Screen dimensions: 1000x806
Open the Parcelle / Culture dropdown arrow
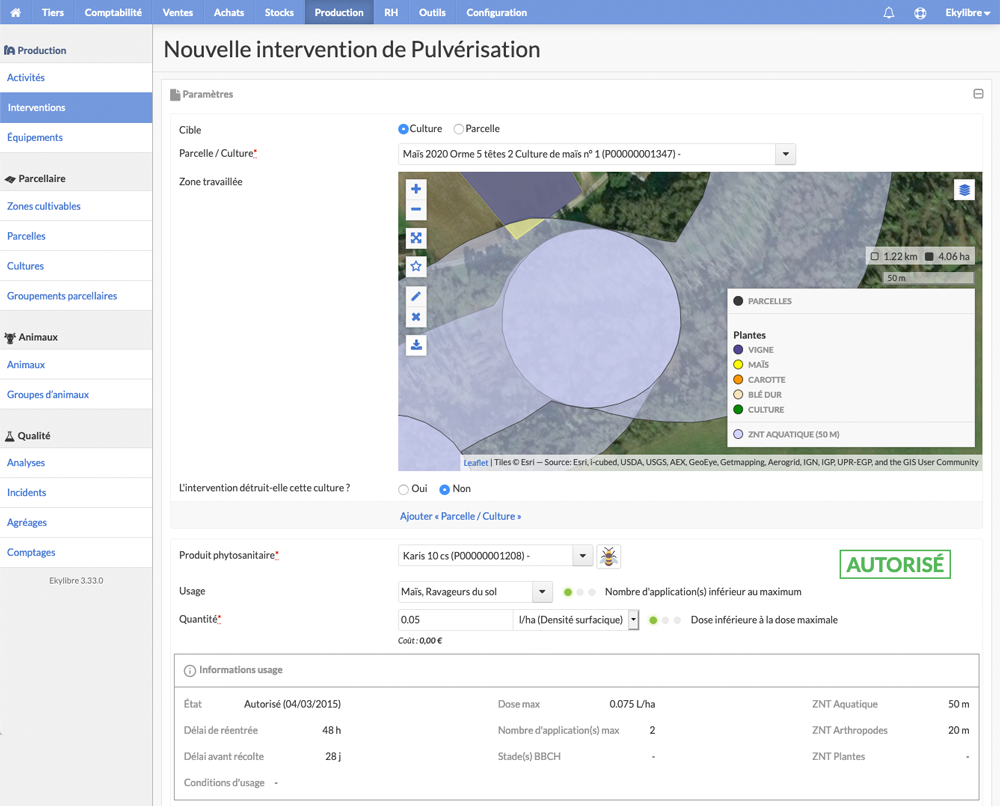pos(785,154)
